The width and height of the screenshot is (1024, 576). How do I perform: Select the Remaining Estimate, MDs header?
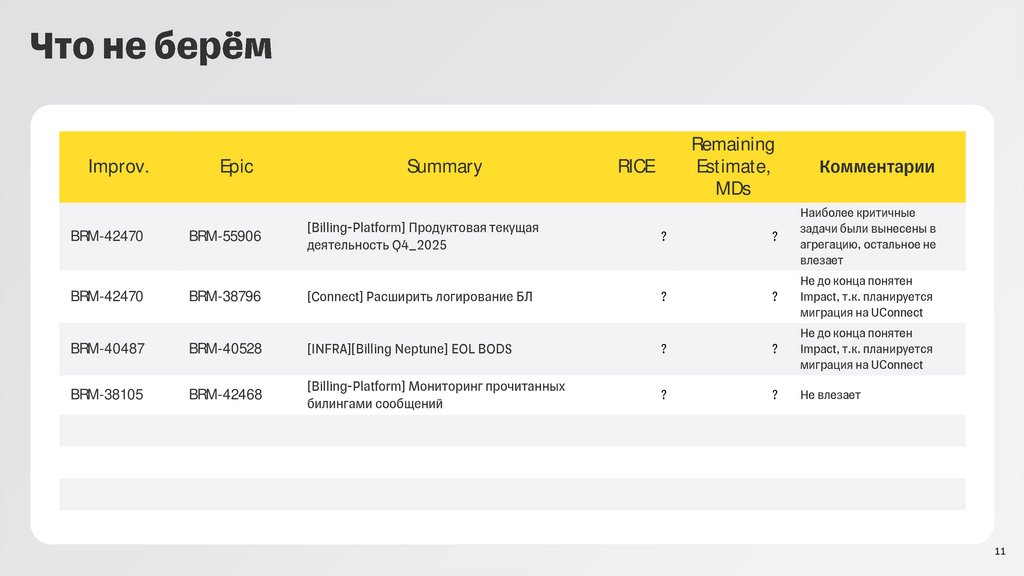click(733, 166)
